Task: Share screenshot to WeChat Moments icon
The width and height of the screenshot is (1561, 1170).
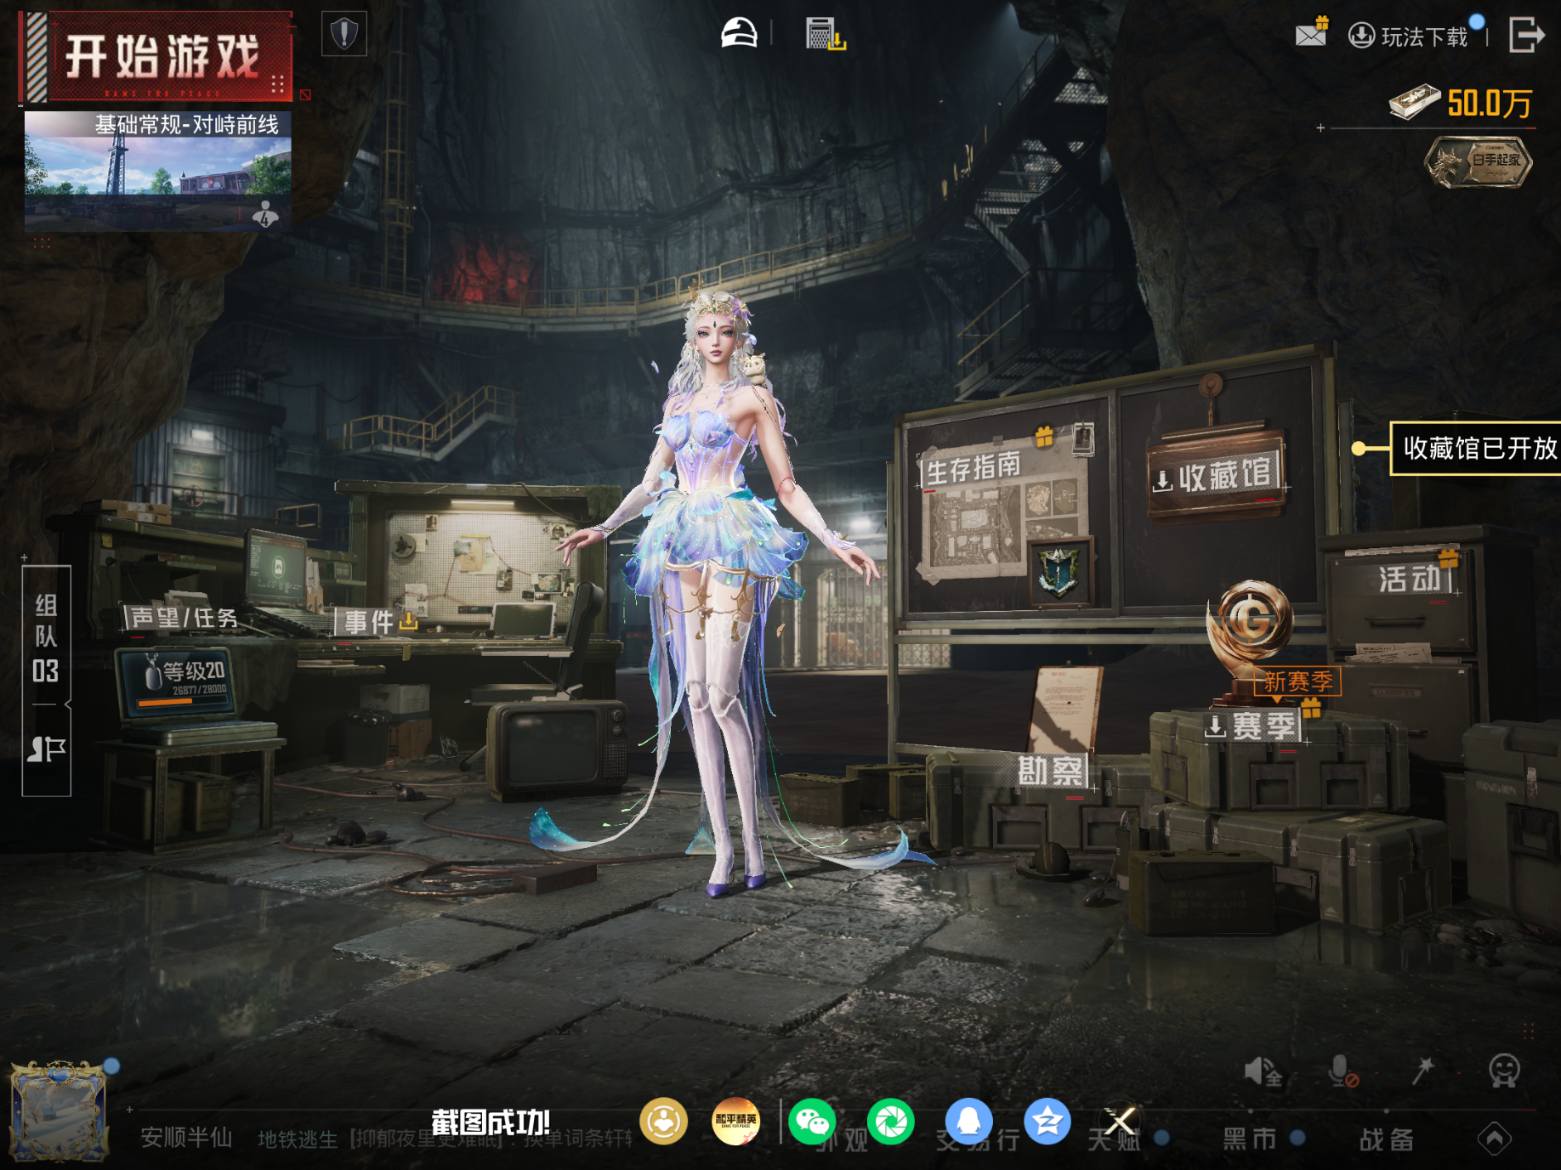Action: point(891,1122)
